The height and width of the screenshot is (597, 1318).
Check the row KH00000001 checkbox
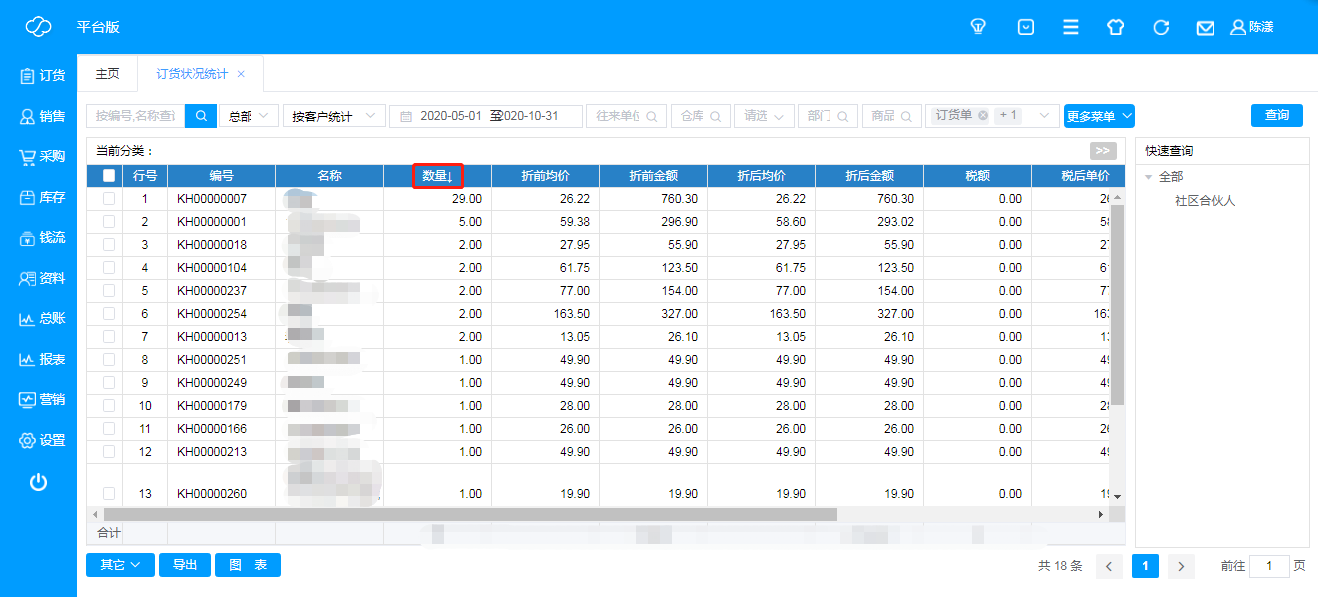109,221
